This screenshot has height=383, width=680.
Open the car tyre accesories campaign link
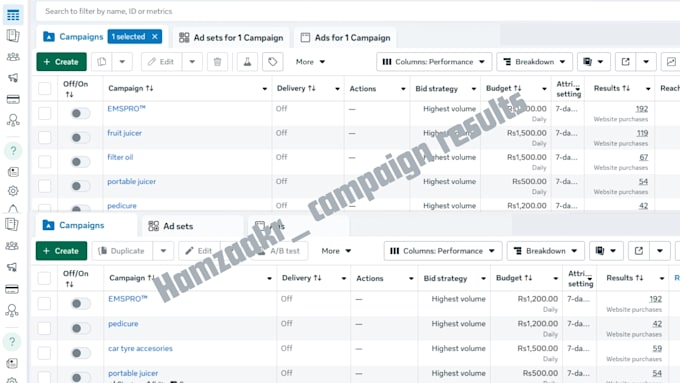(x=140, y=348)
